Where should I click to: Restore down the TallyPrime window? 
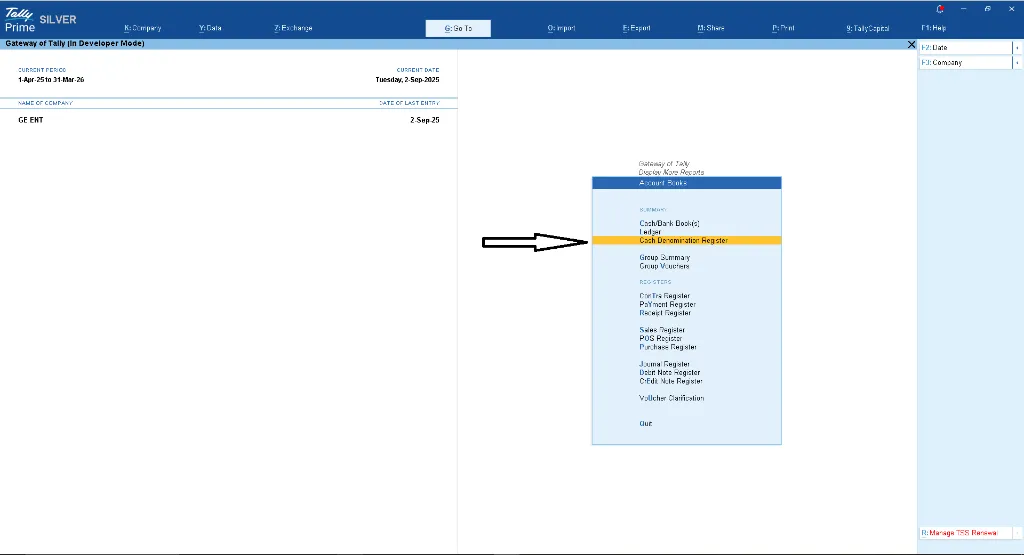[987, 9]
